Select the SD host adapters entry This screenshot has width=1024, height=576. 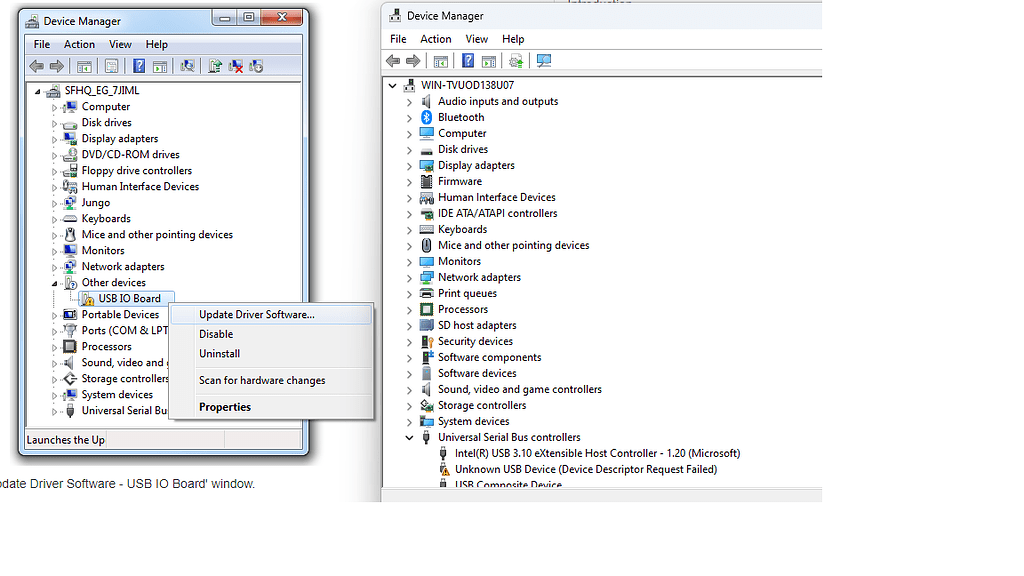pyautogui.click(x=477, y=325)
